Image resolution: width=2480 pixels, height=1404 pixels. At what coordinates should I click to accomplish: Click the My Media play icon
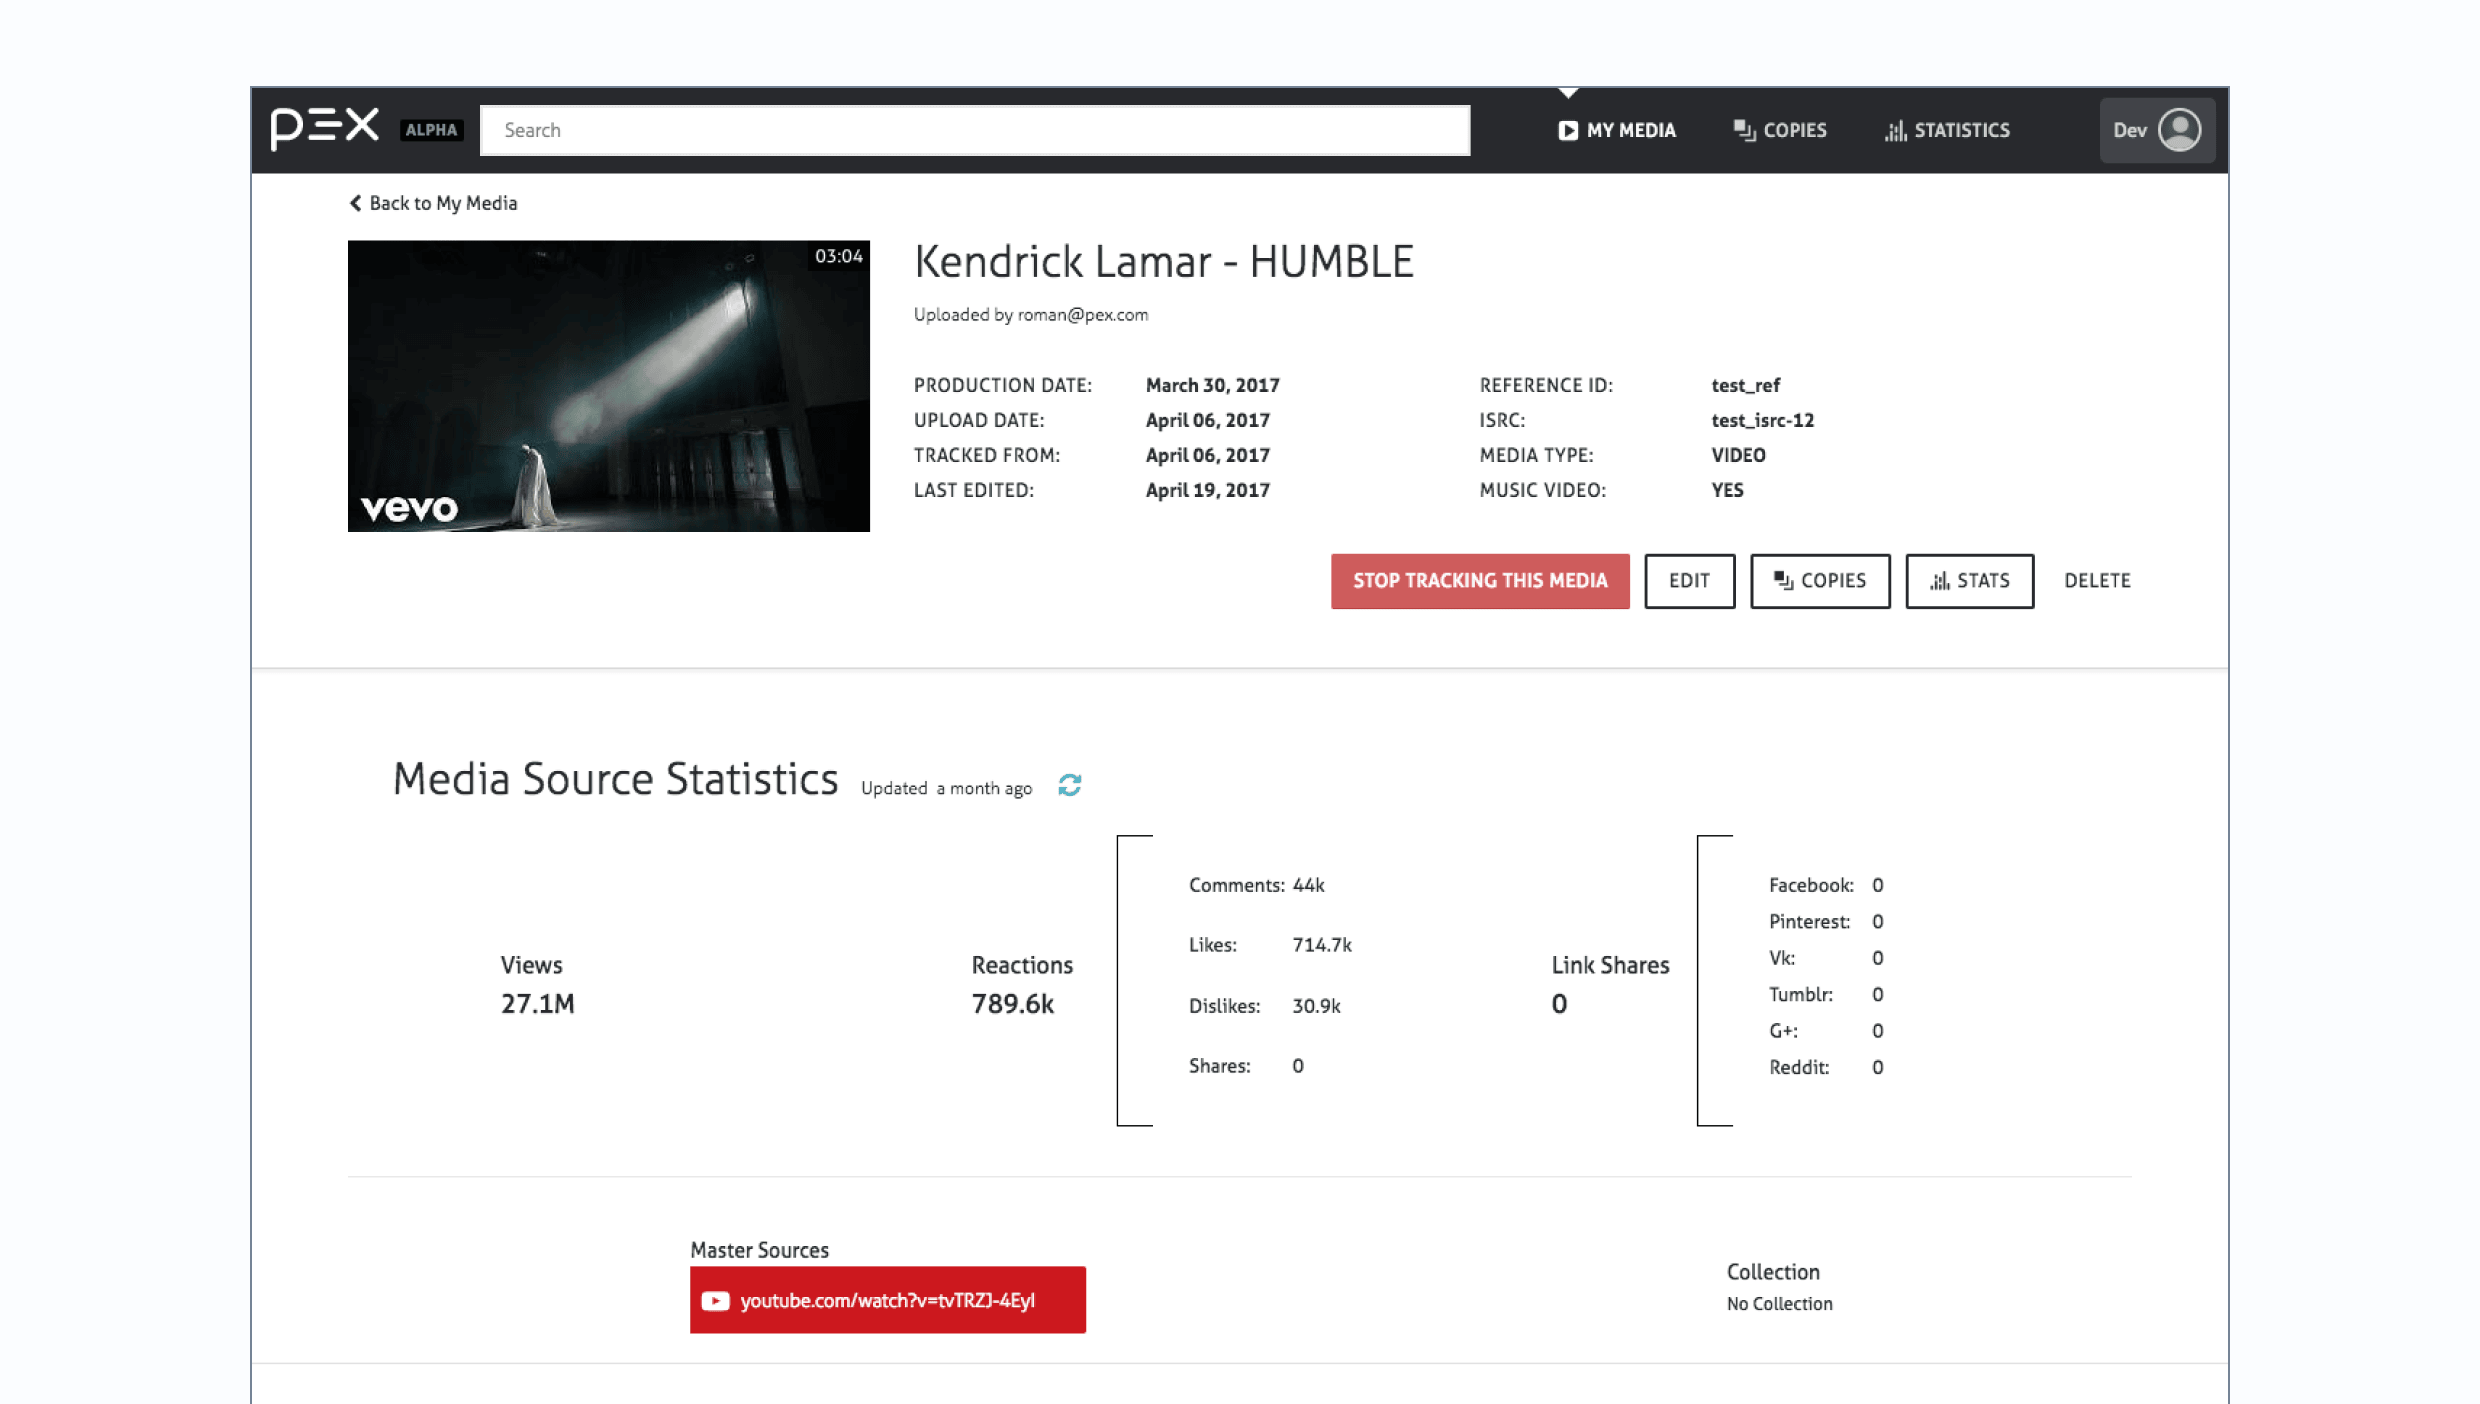point(1568,130)
